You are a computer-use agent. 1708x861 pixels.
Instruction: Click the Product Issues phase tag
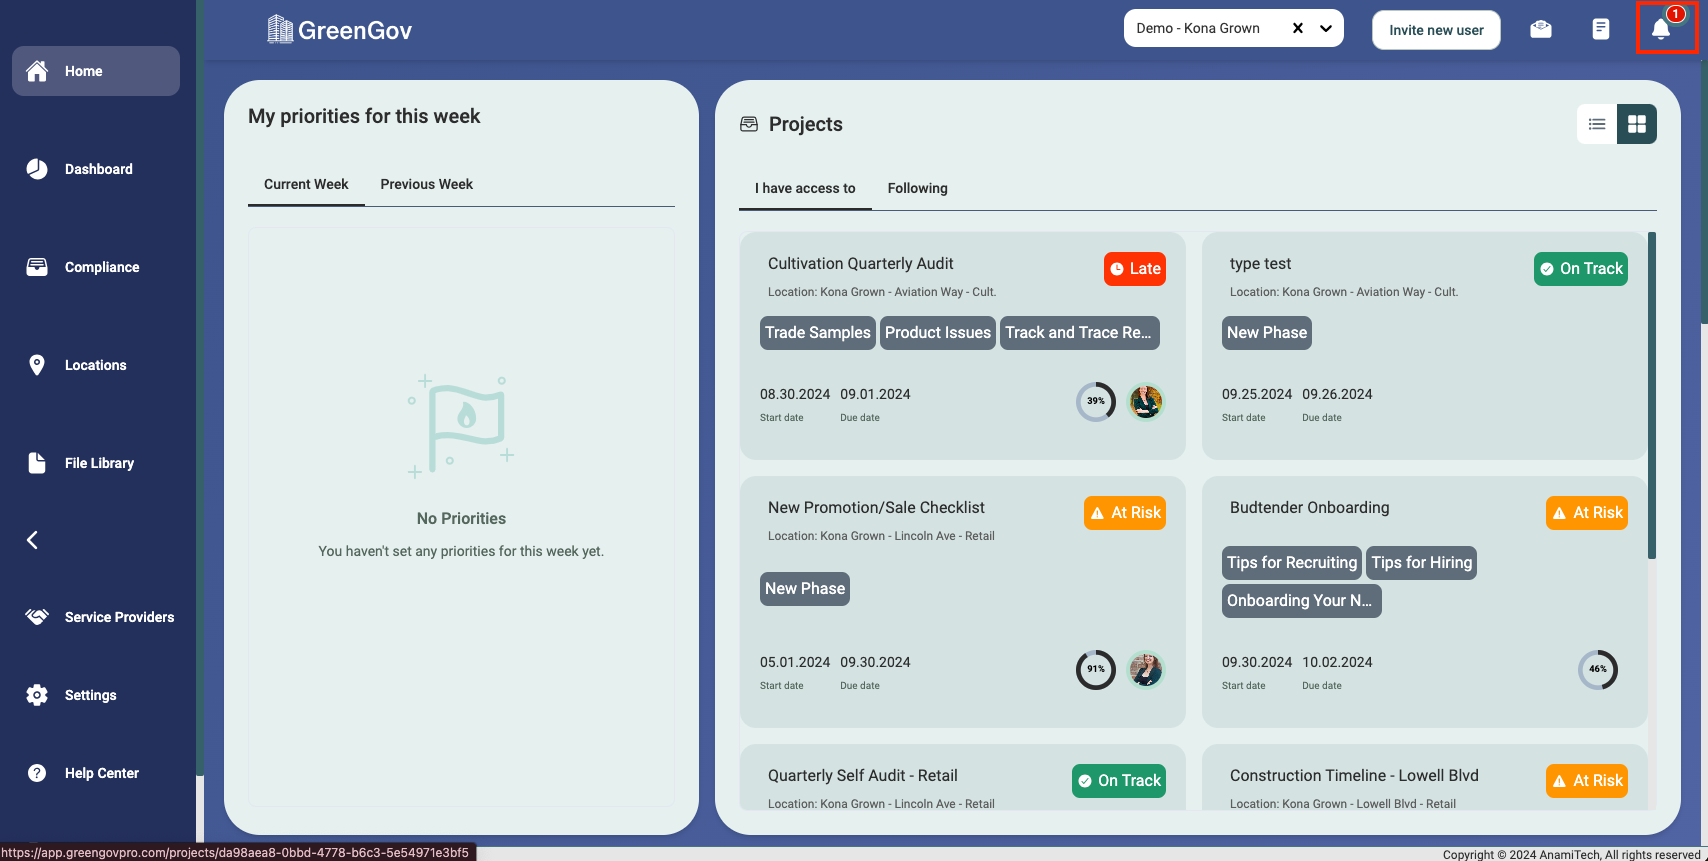(x=938, y=333)
